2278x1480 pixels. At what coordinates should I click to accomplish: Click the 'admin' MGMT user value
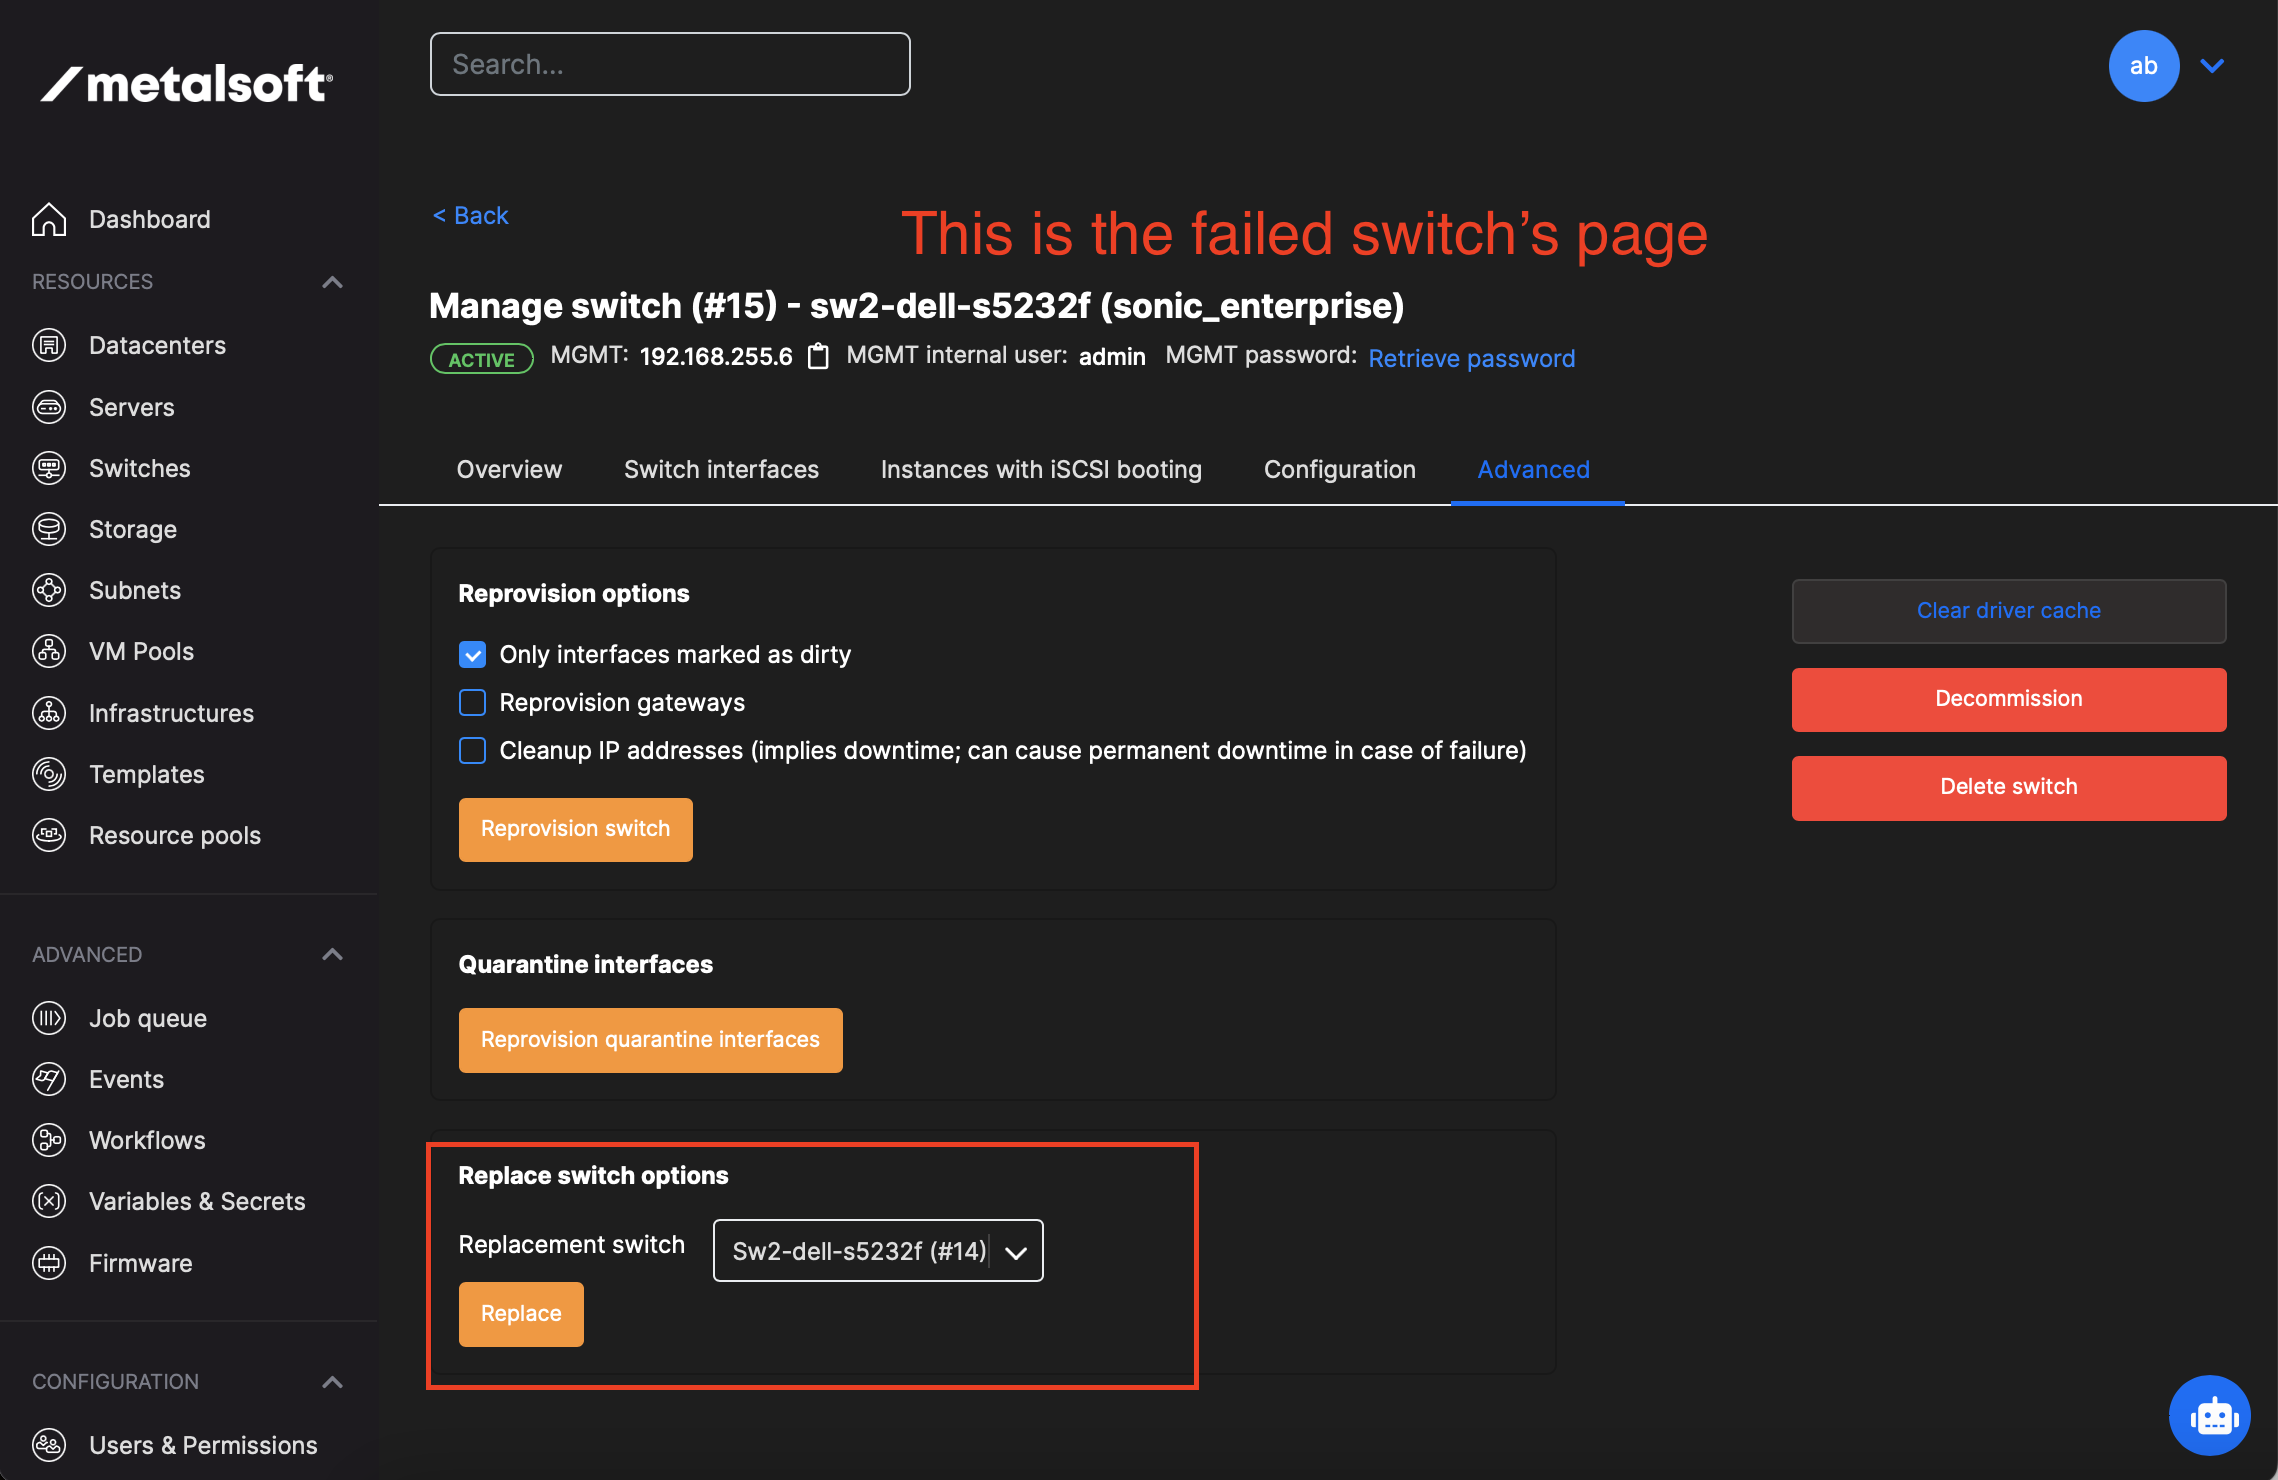(x=1112, y=357)
